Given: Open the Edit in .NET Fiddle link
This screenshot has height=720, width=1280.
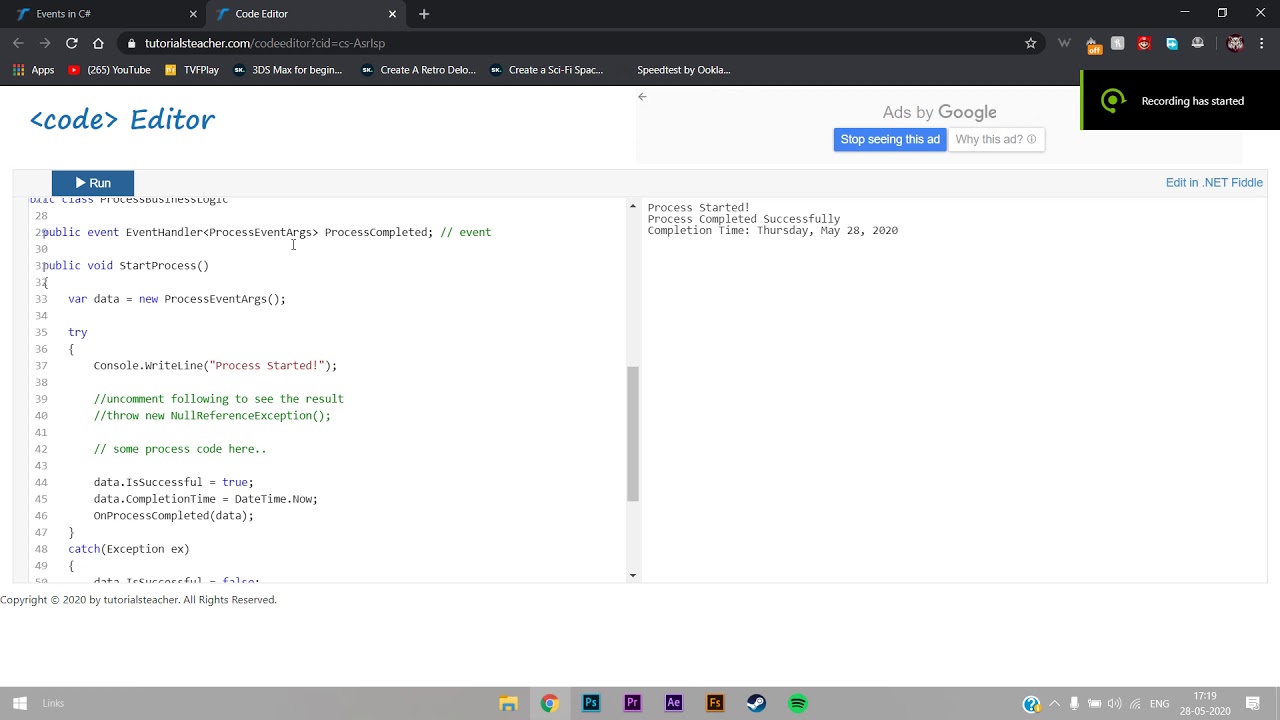Looking at the screenshot, I should point(1214,183).
